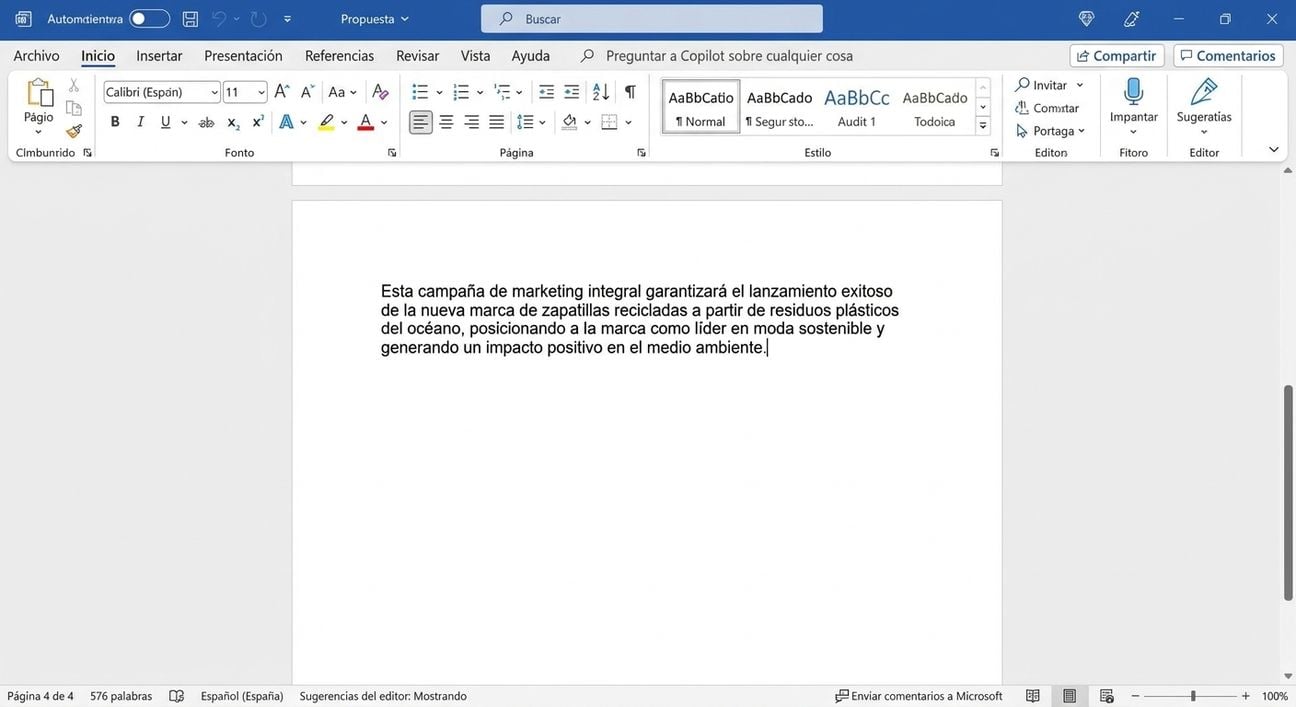Increase paragraph indent
Viewport: 1296px width, 707px height.
pyautogui.click(x=572, y=92)
